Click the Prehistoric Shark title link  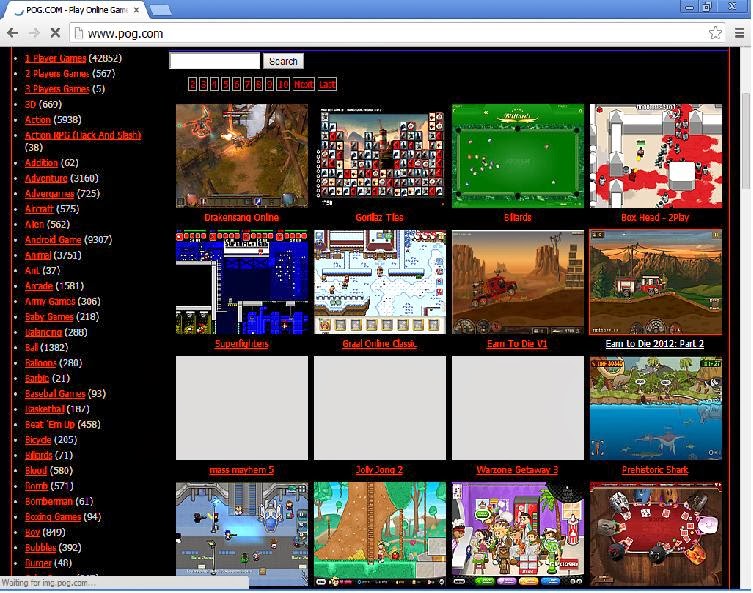[x=655, y=470]
